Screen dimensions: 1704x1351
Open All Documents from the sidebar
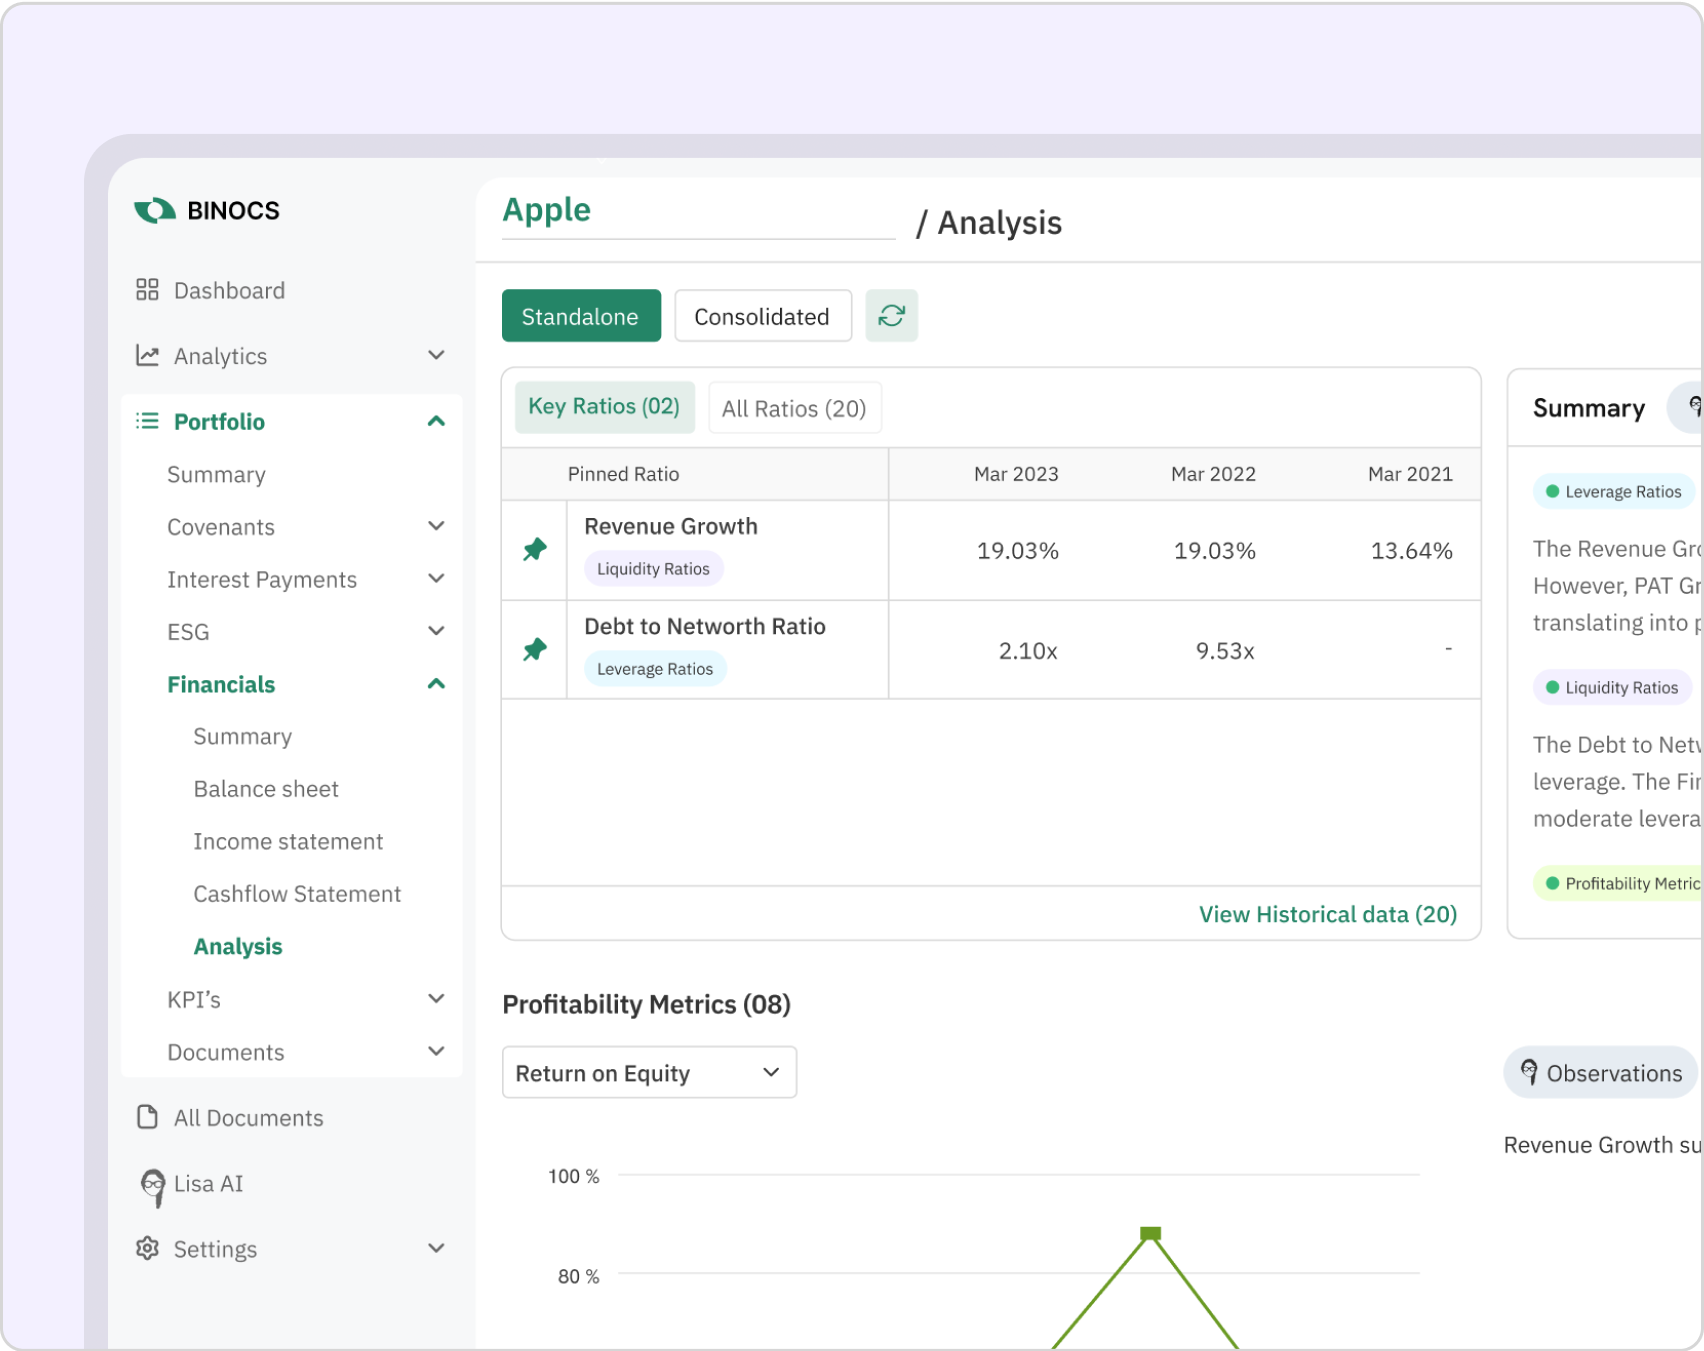248,1118
